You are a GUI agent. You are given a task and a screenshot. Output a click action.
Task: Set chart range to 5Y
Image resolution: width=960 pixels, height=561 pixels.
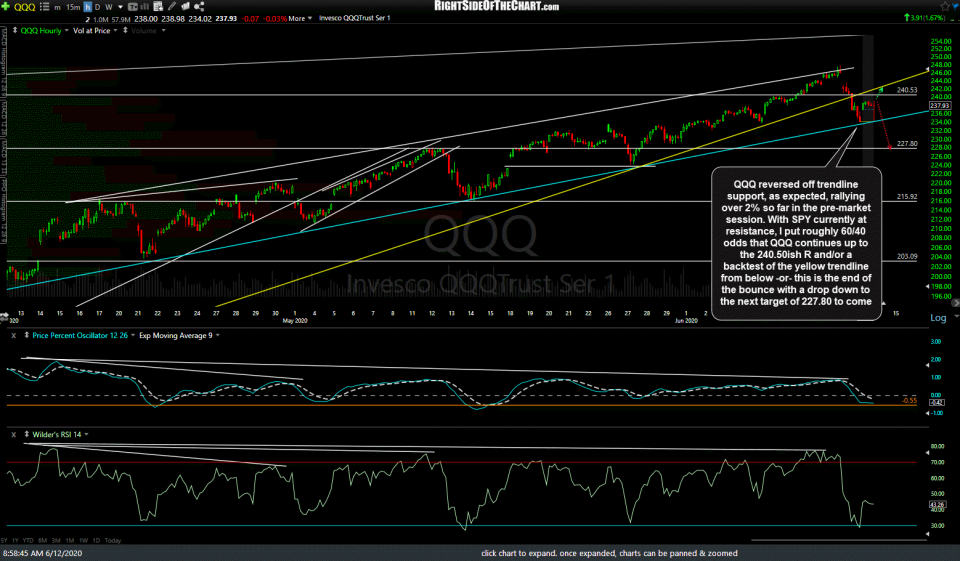pyautogui.click(x=4, y=541)
